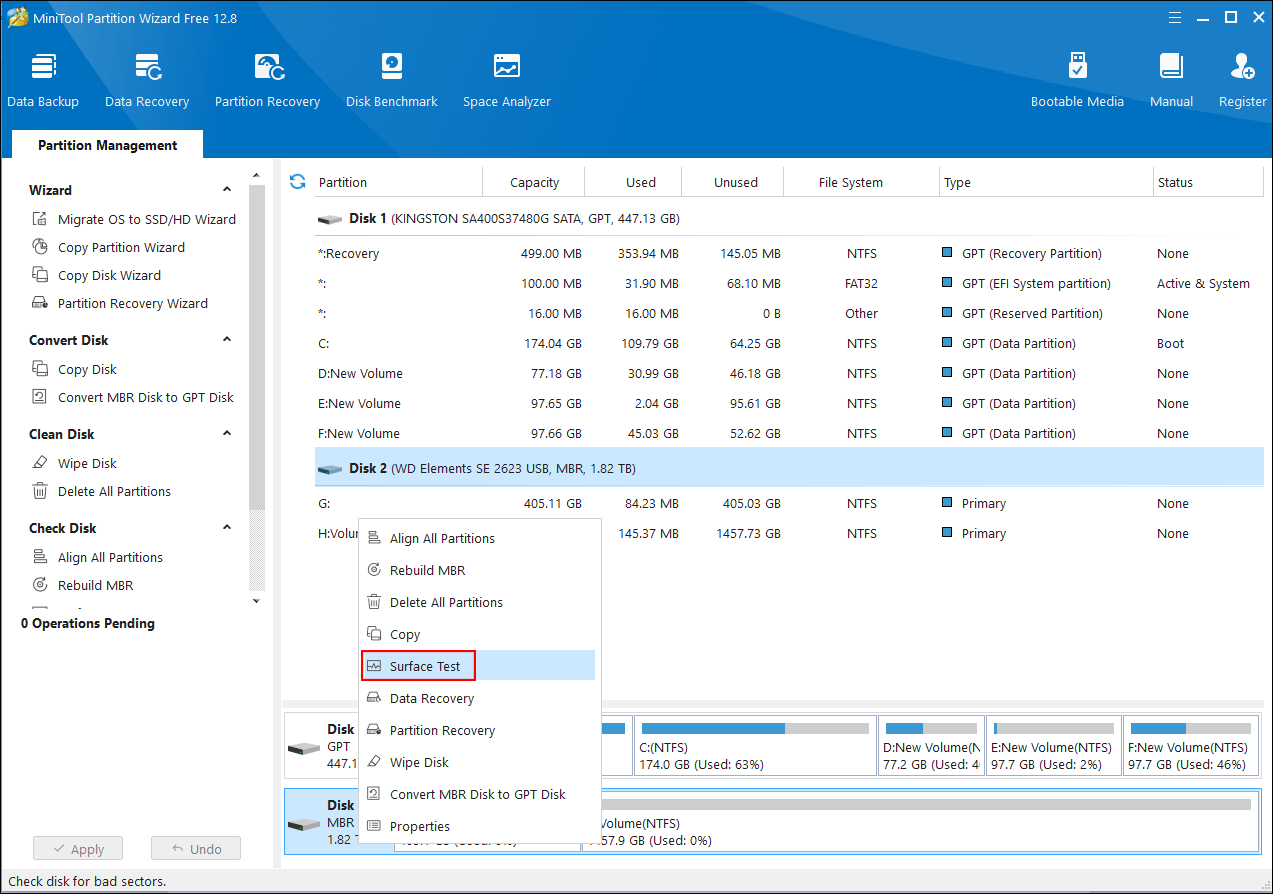This screenshot has width=1273, height=894.
Task: Click the Apply button
Action: 77,849
